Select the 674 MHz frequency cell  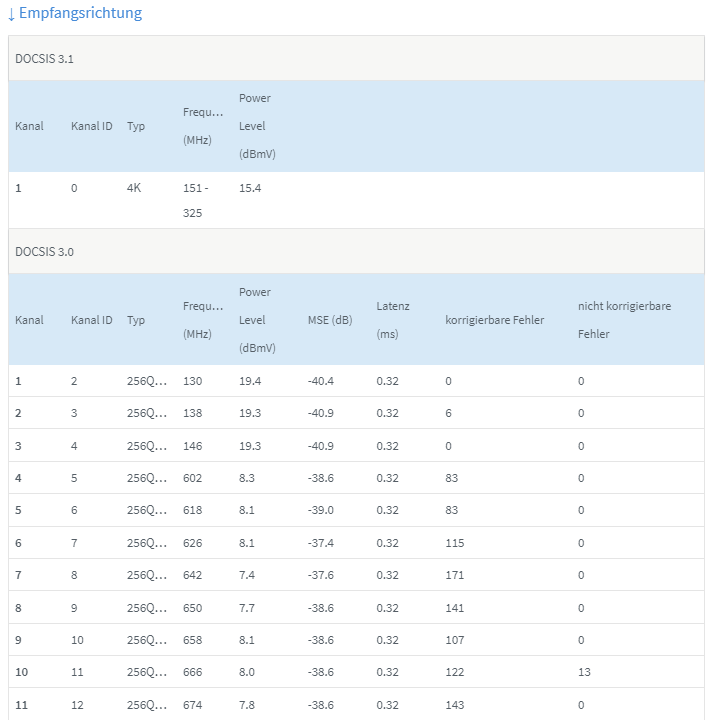click(192, 705)
